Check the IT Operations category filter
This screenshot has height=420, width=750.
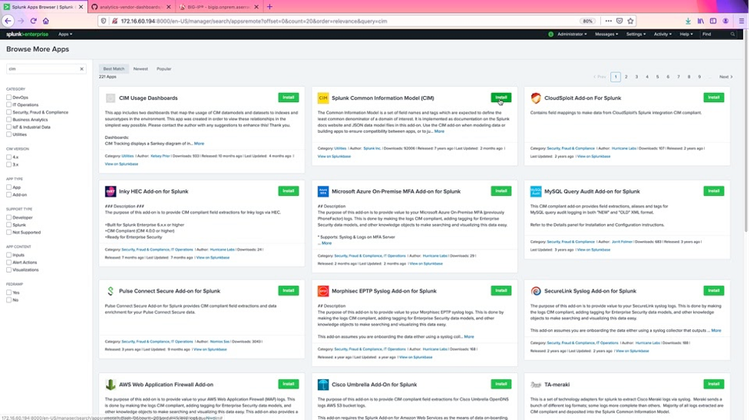click(x=9, y=105)
